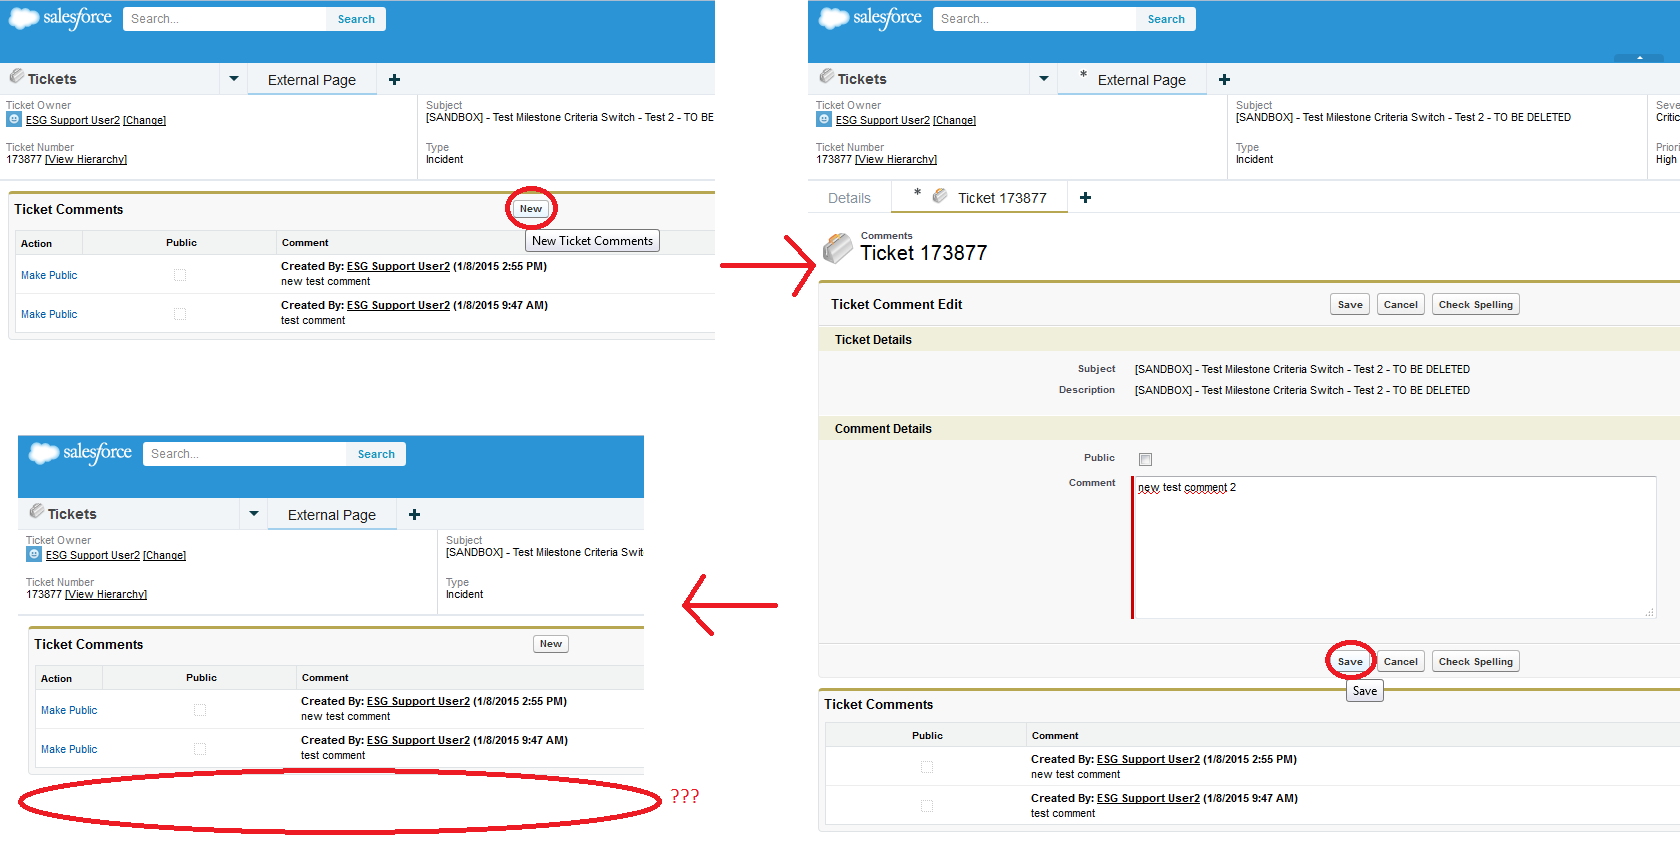1680x849 pixels.
Task: Click the [Change] owner link, right screenshot
Action: (x=955, y=120)
